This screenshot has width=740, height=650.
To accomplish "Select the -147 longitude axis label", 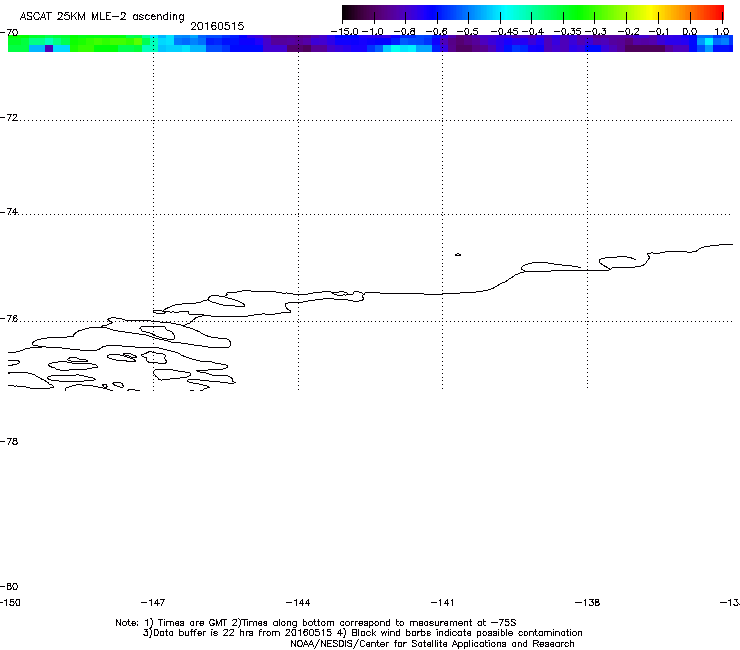I will pyautogui.click(x=153, y=603).
